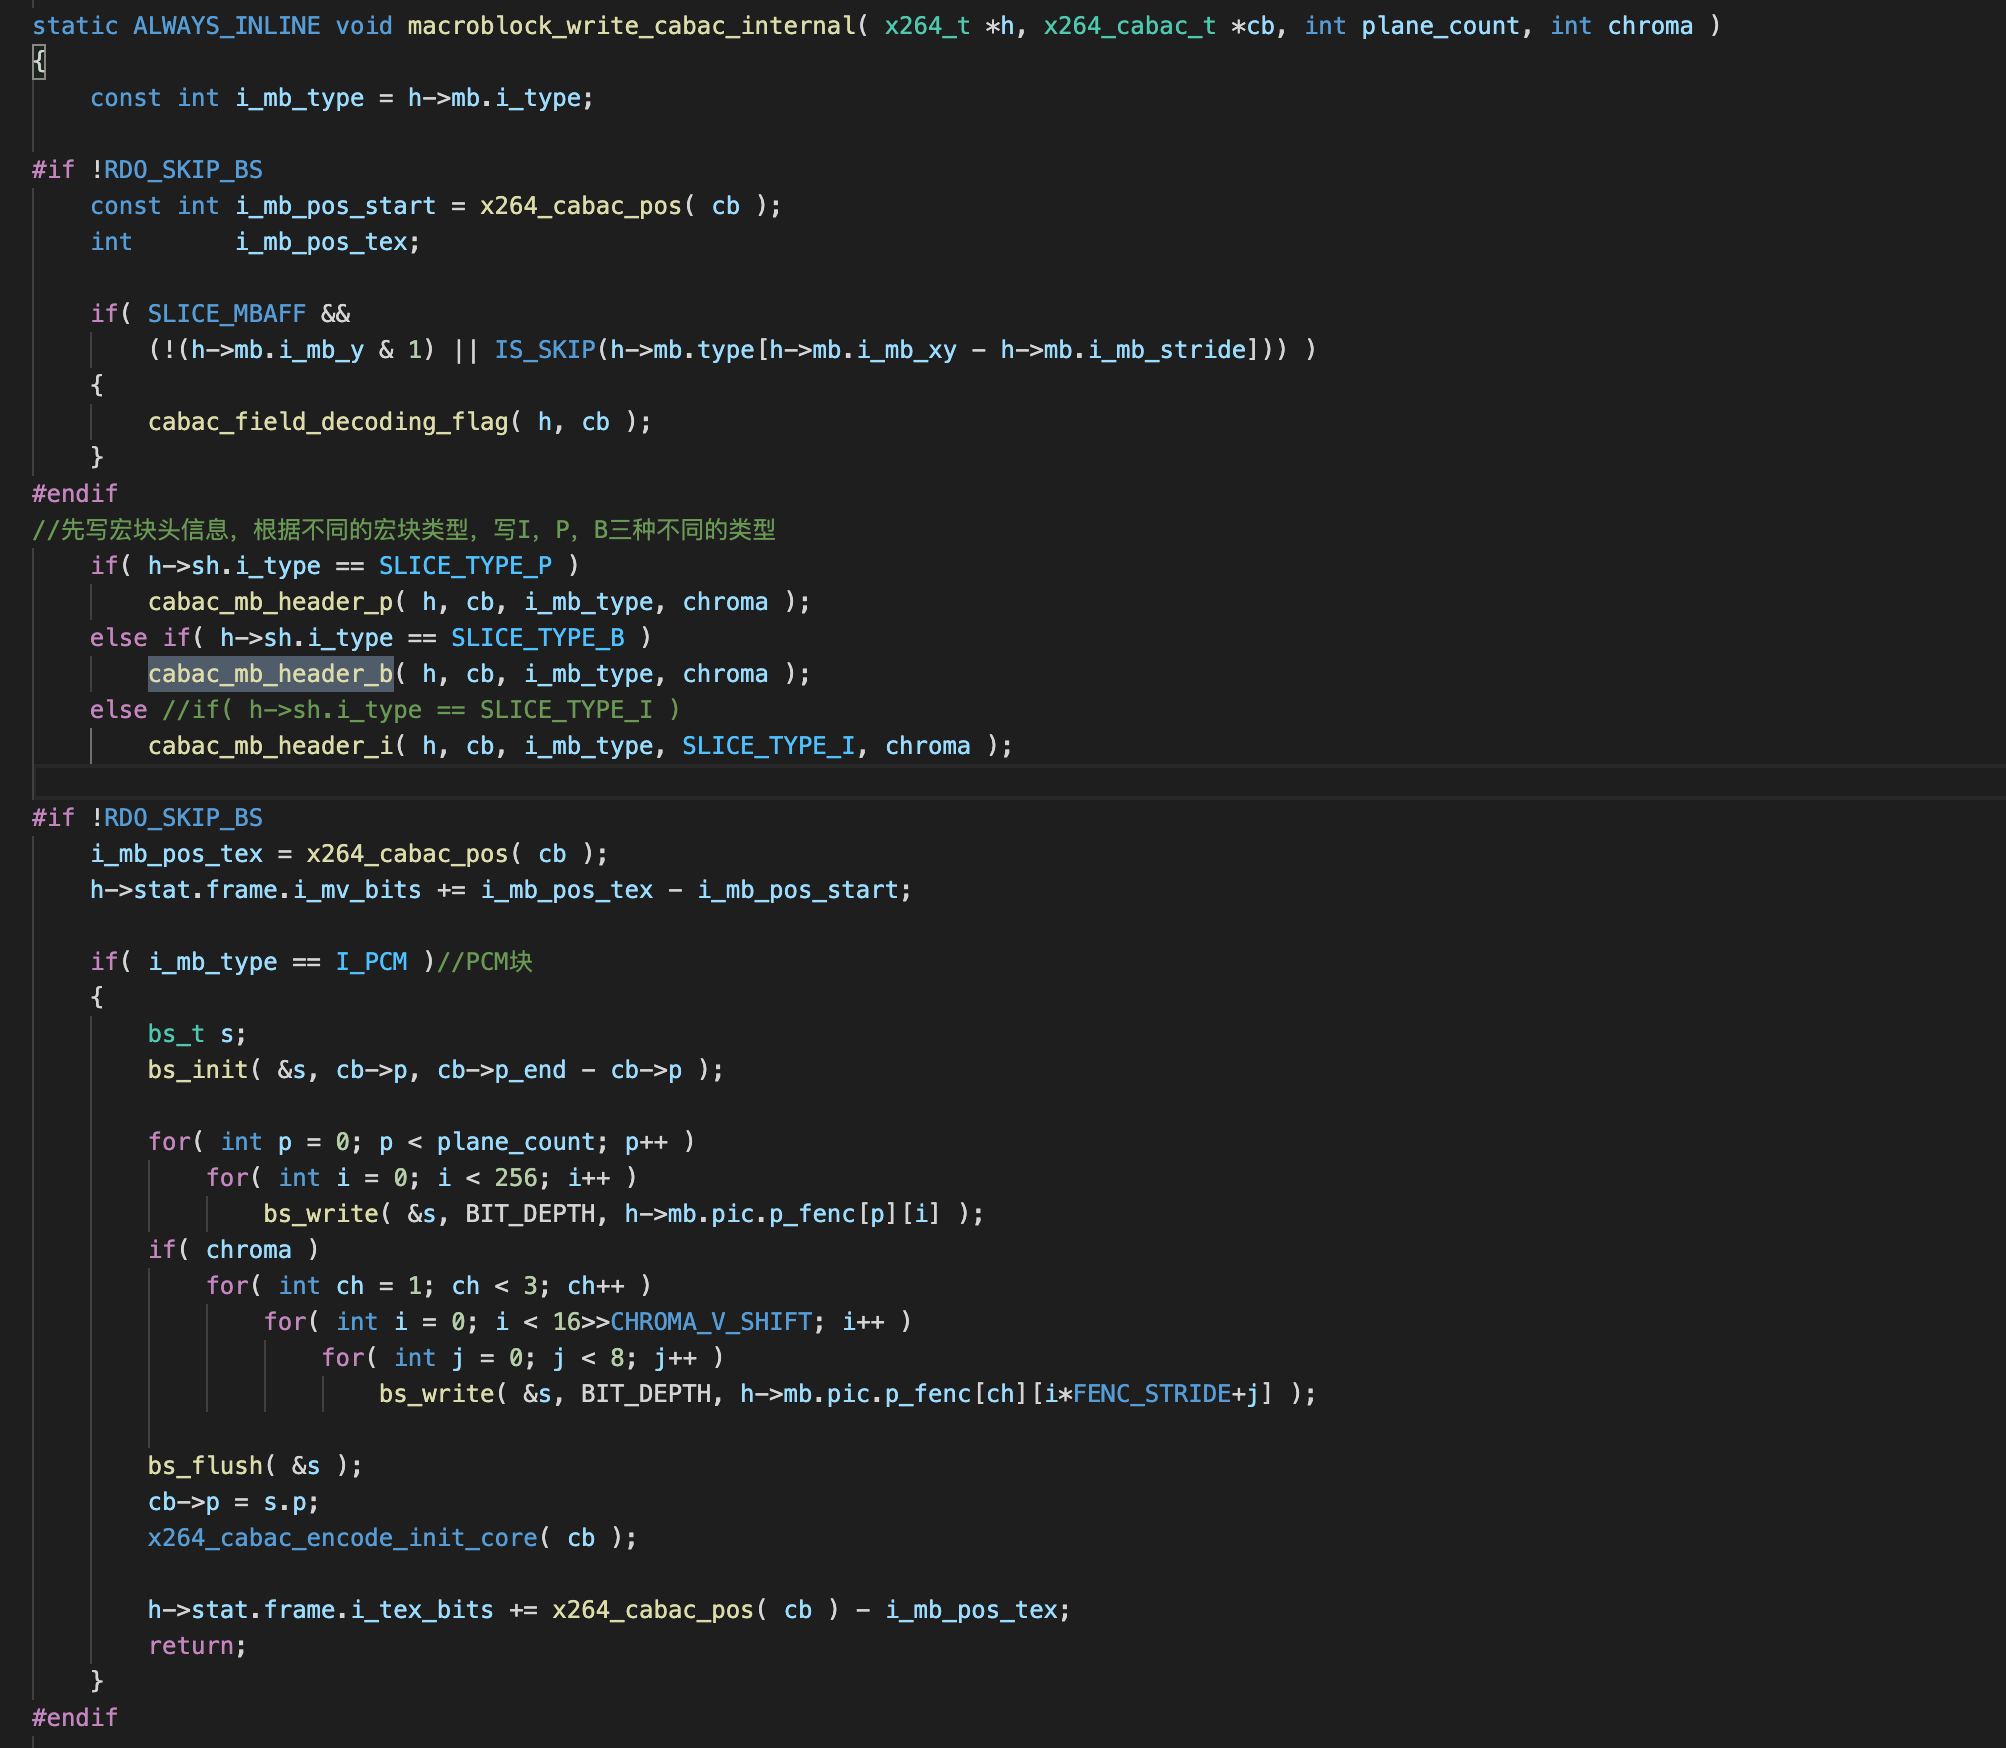This screenshot has width=2006, height=1748.
Task: Click the empty line below cabac_mb_header_i
Action: [1018, 782]
